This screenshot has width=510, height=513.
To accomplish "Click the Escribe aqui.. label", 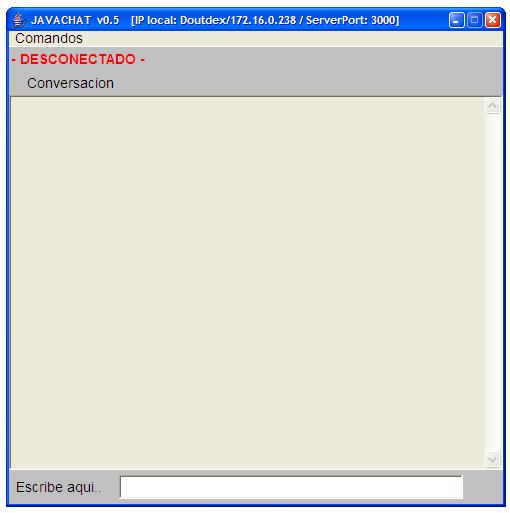I will point(59,487).
